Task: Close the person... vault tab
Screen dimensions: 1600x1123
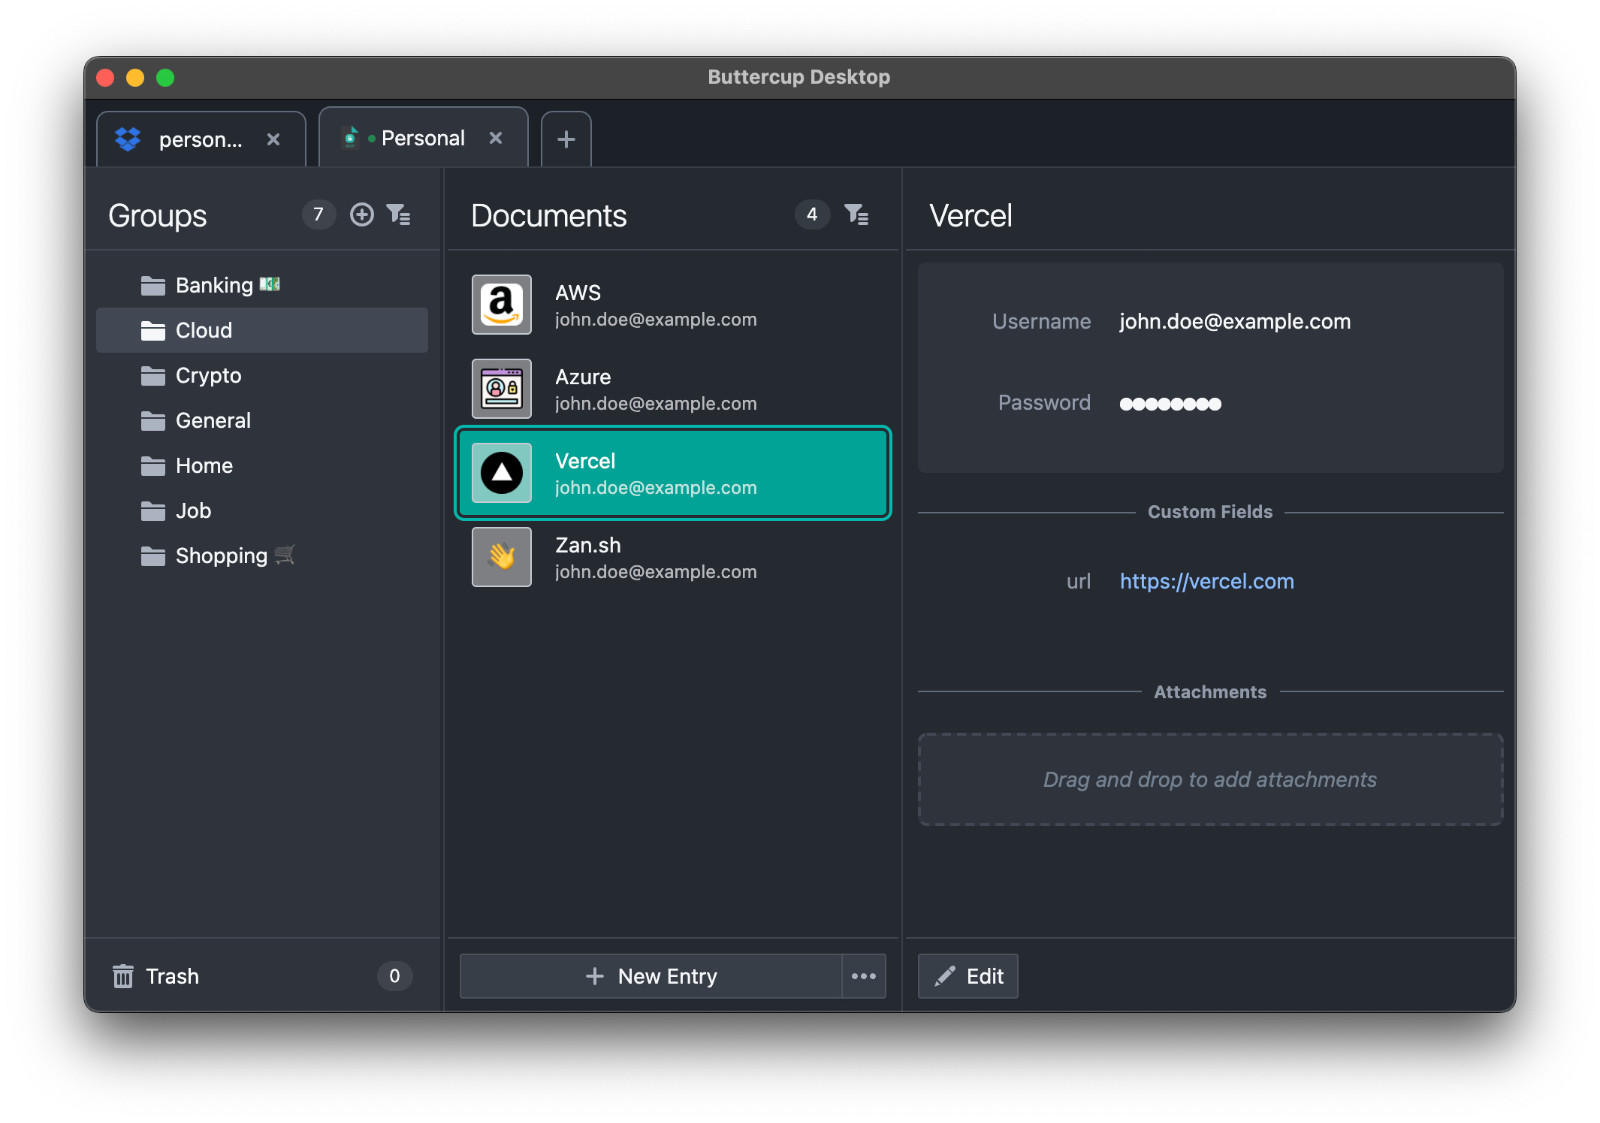Action: (273, 139)
